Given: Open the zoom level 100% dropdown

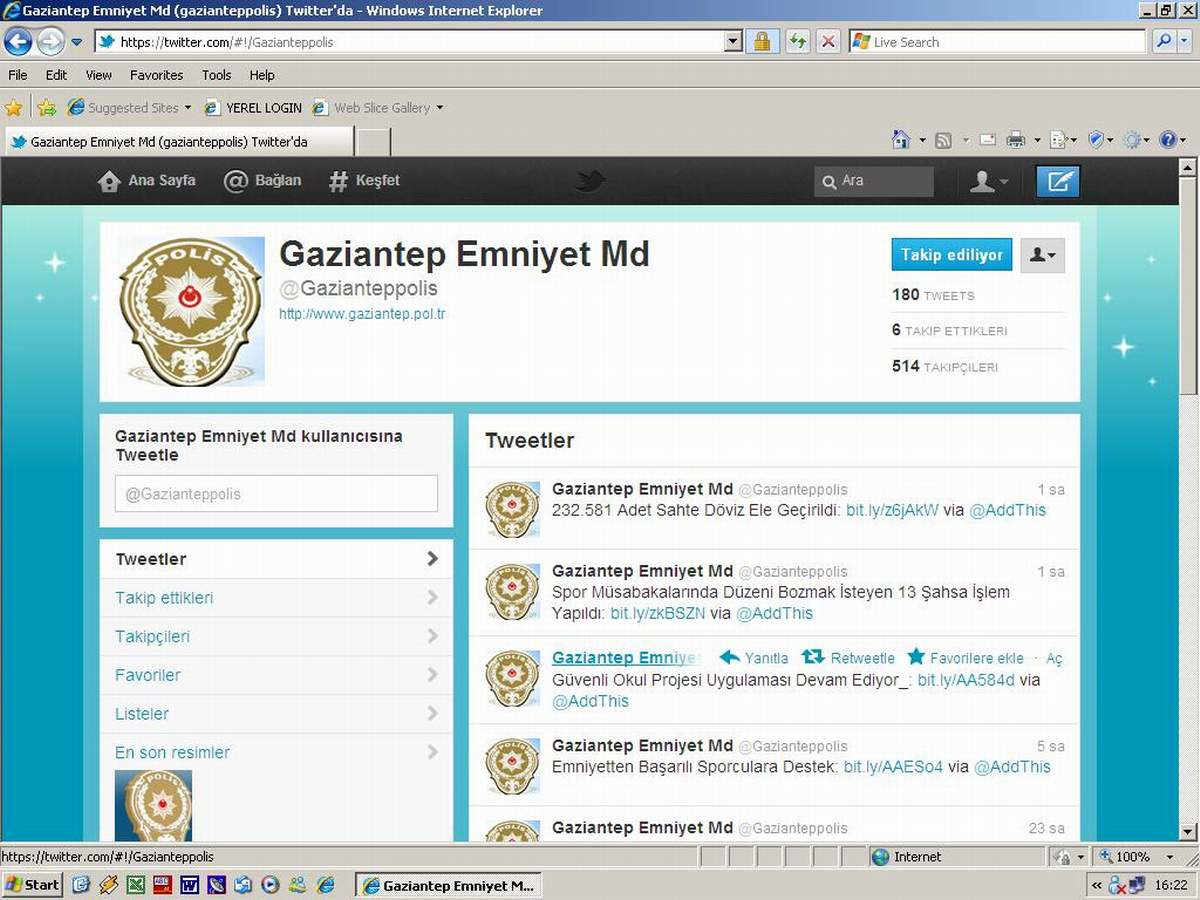Looking at the screenshot, I should pos(1170,857).
